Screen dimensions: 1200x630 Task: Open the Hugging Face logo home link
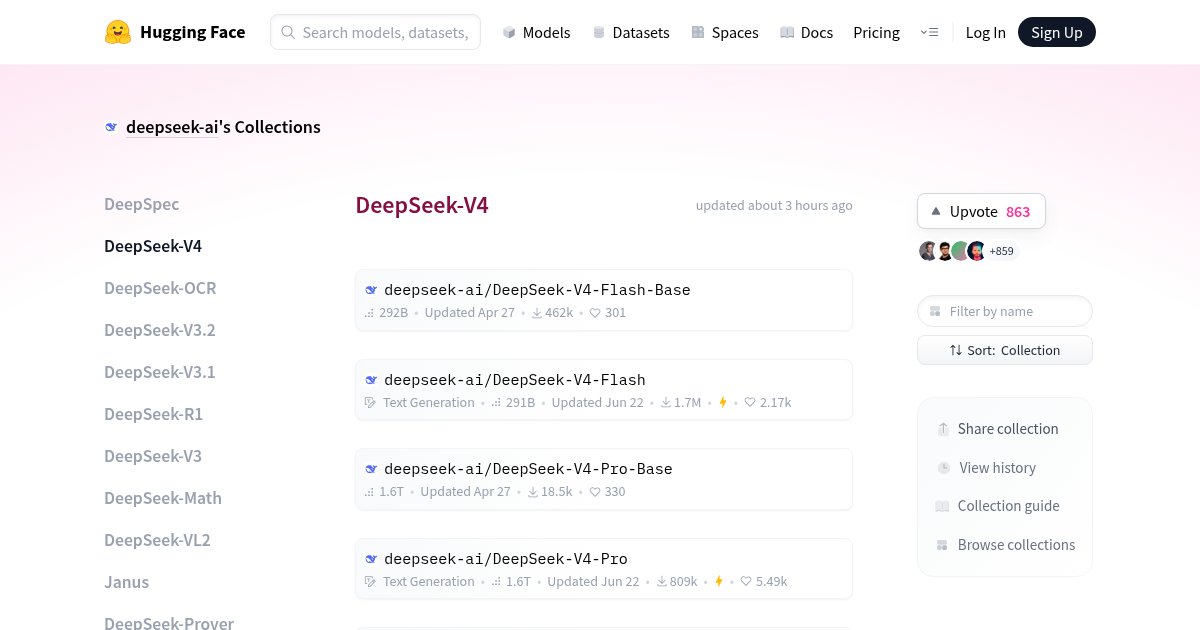175,32
